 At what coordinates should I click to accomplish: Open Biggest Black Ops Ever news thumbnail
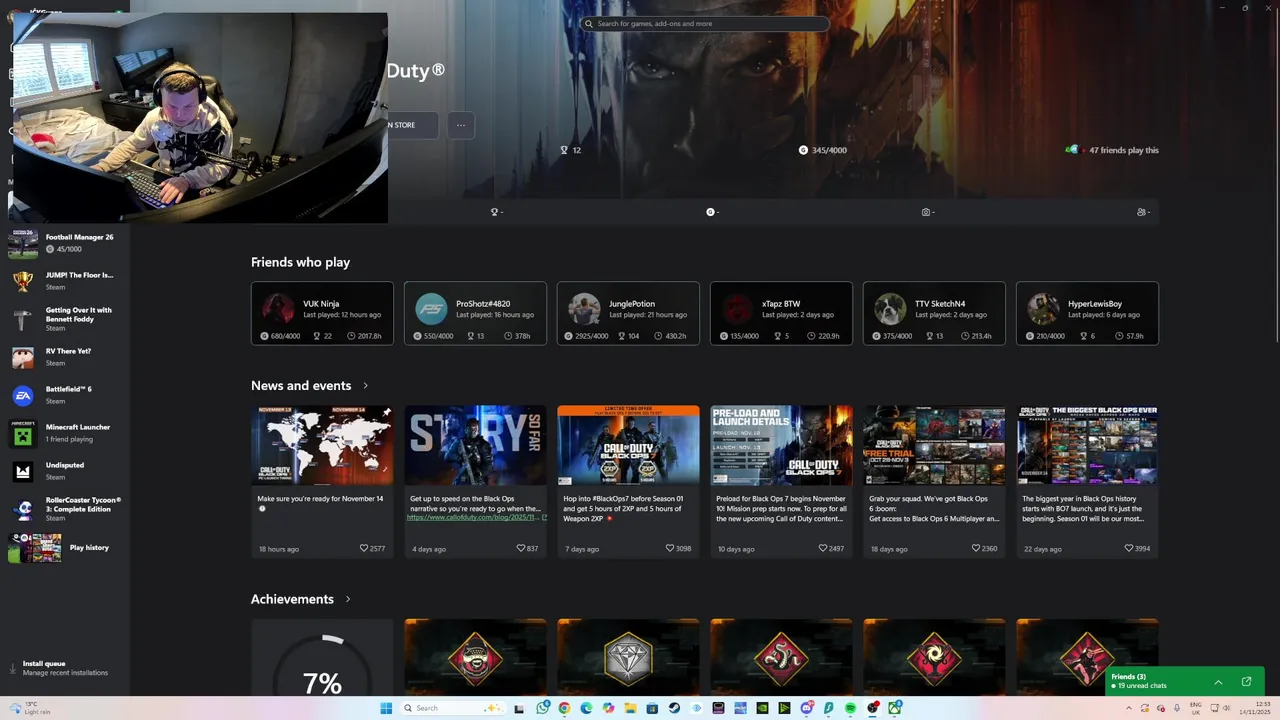[1087, 445]
